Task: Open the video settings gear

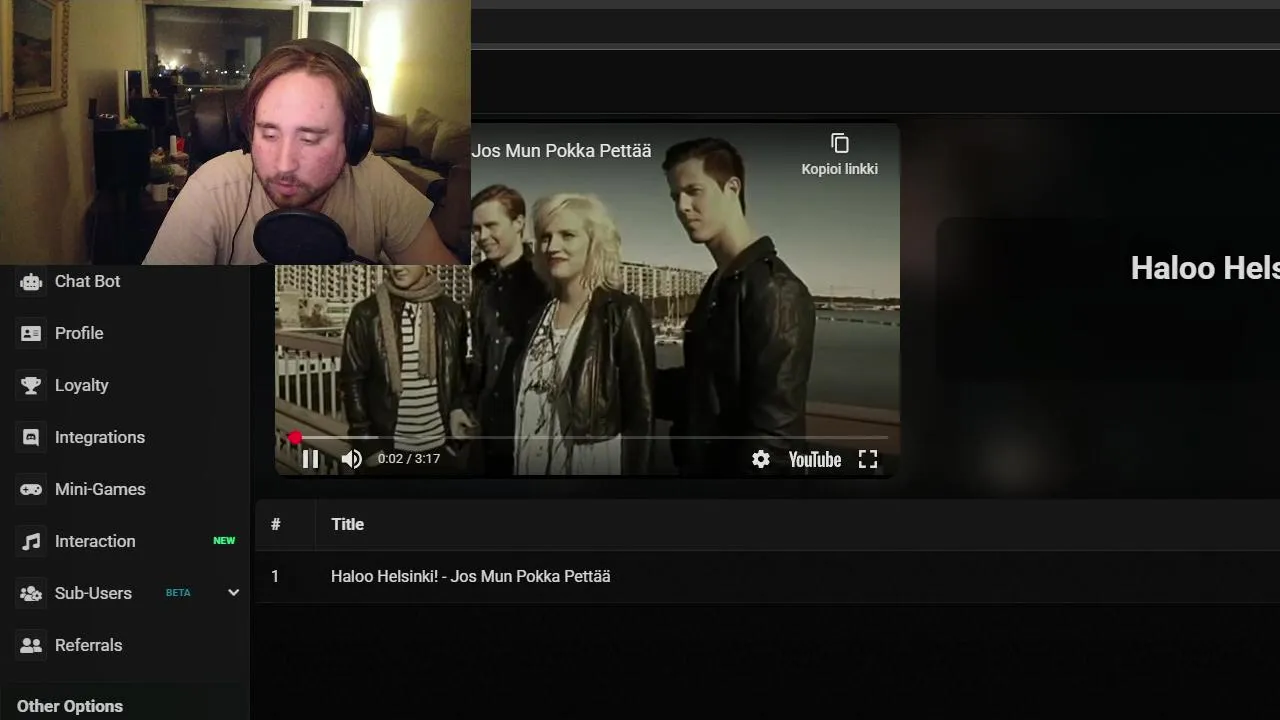Action: pyautogui.click(x=761, y=459)
